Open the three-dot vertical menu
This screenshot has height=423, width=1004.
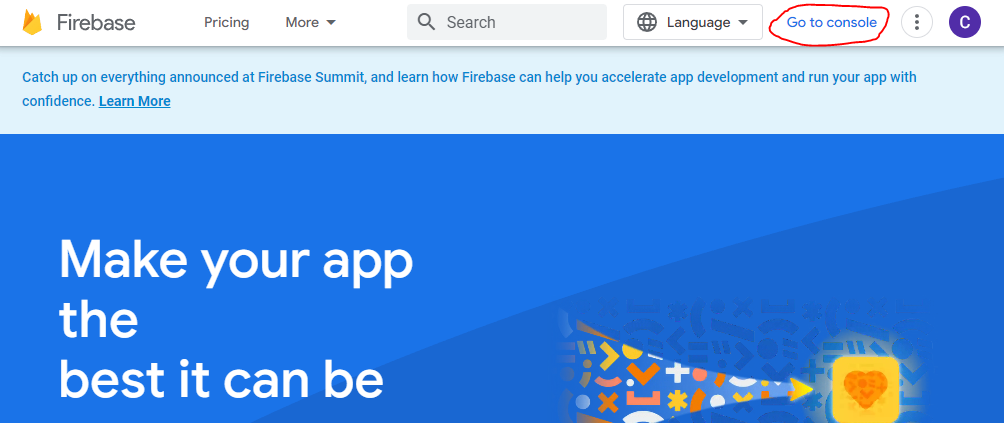[917, 22]
